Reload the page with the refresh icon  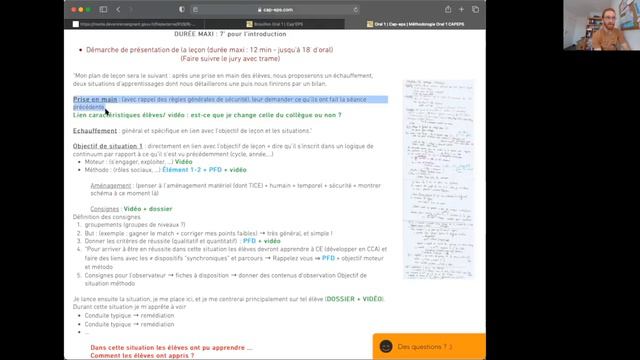(x=356, y=10)
